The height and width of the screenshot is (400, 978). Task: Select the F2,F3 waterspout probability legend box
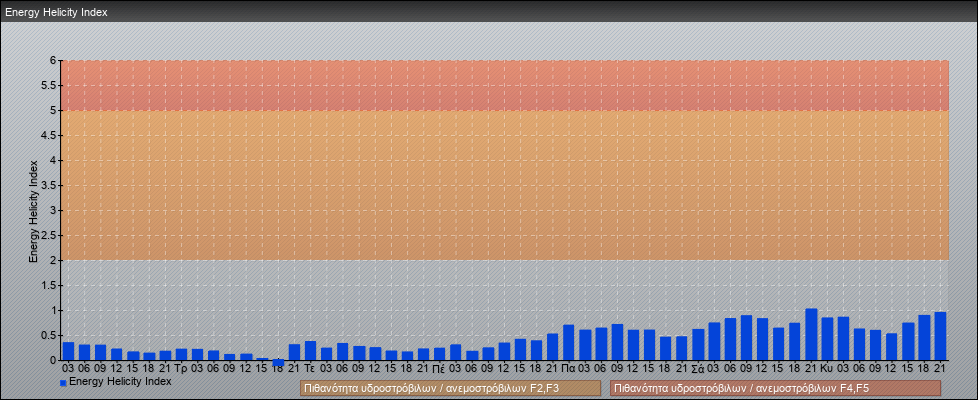[x=450, y=388]
